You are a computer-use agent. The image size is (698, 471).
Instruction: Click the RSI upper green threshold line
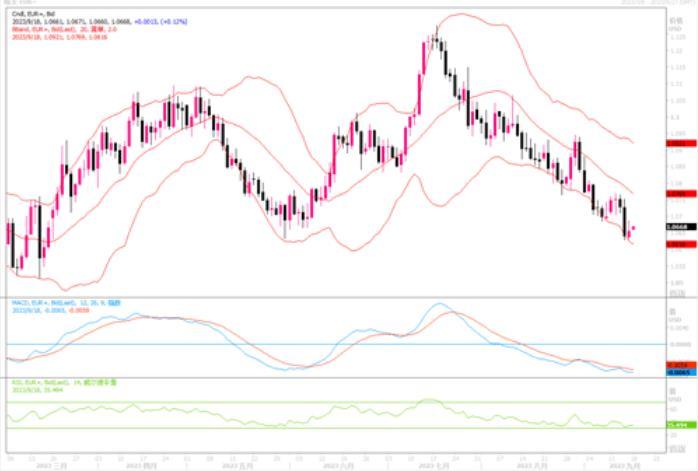(300, 403)
